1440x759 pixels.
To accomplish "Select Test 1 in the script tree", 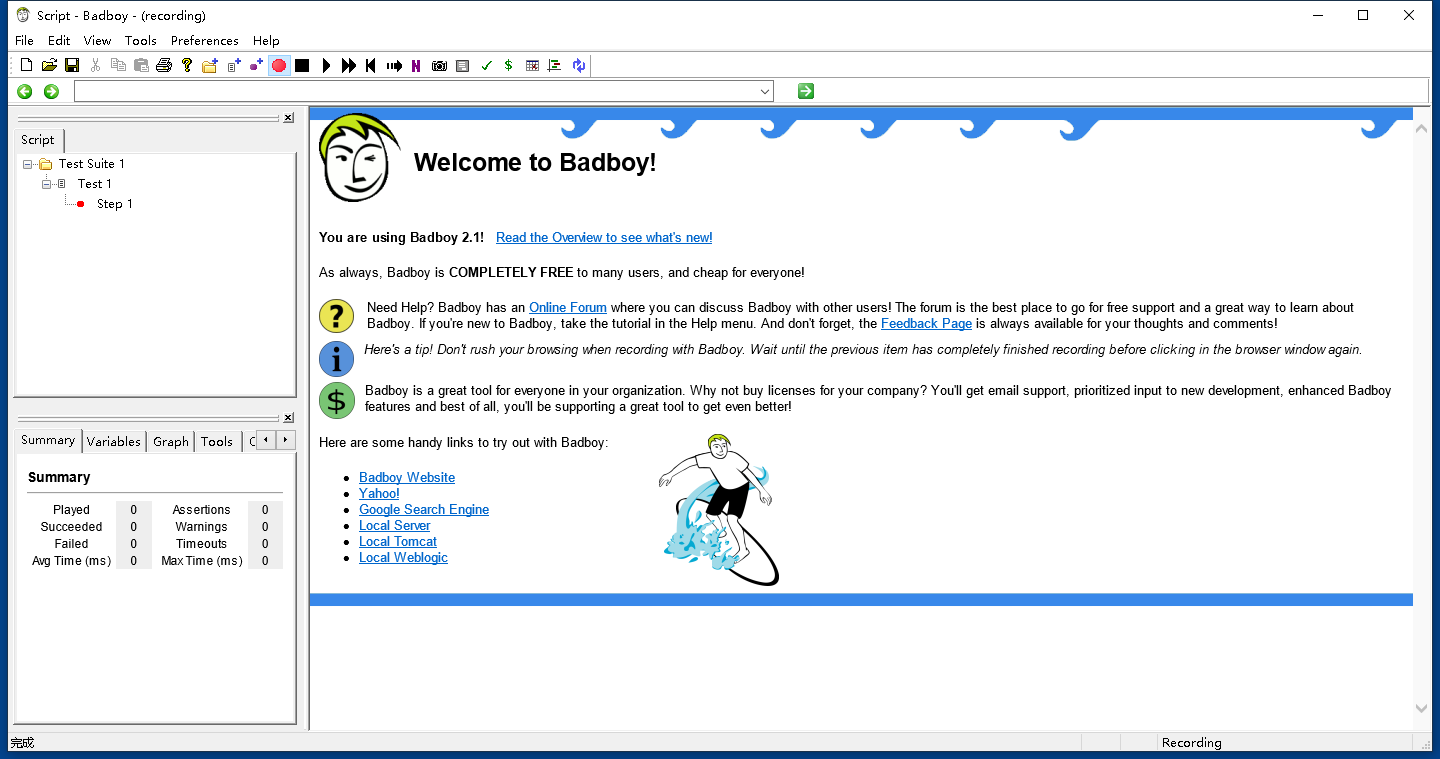I will coord(95,184).
